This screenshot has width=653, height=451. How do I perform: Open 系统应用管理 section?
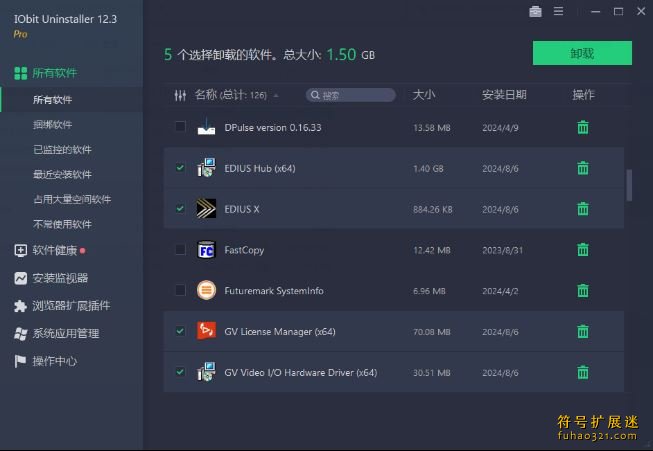click(x=66, y=333)
